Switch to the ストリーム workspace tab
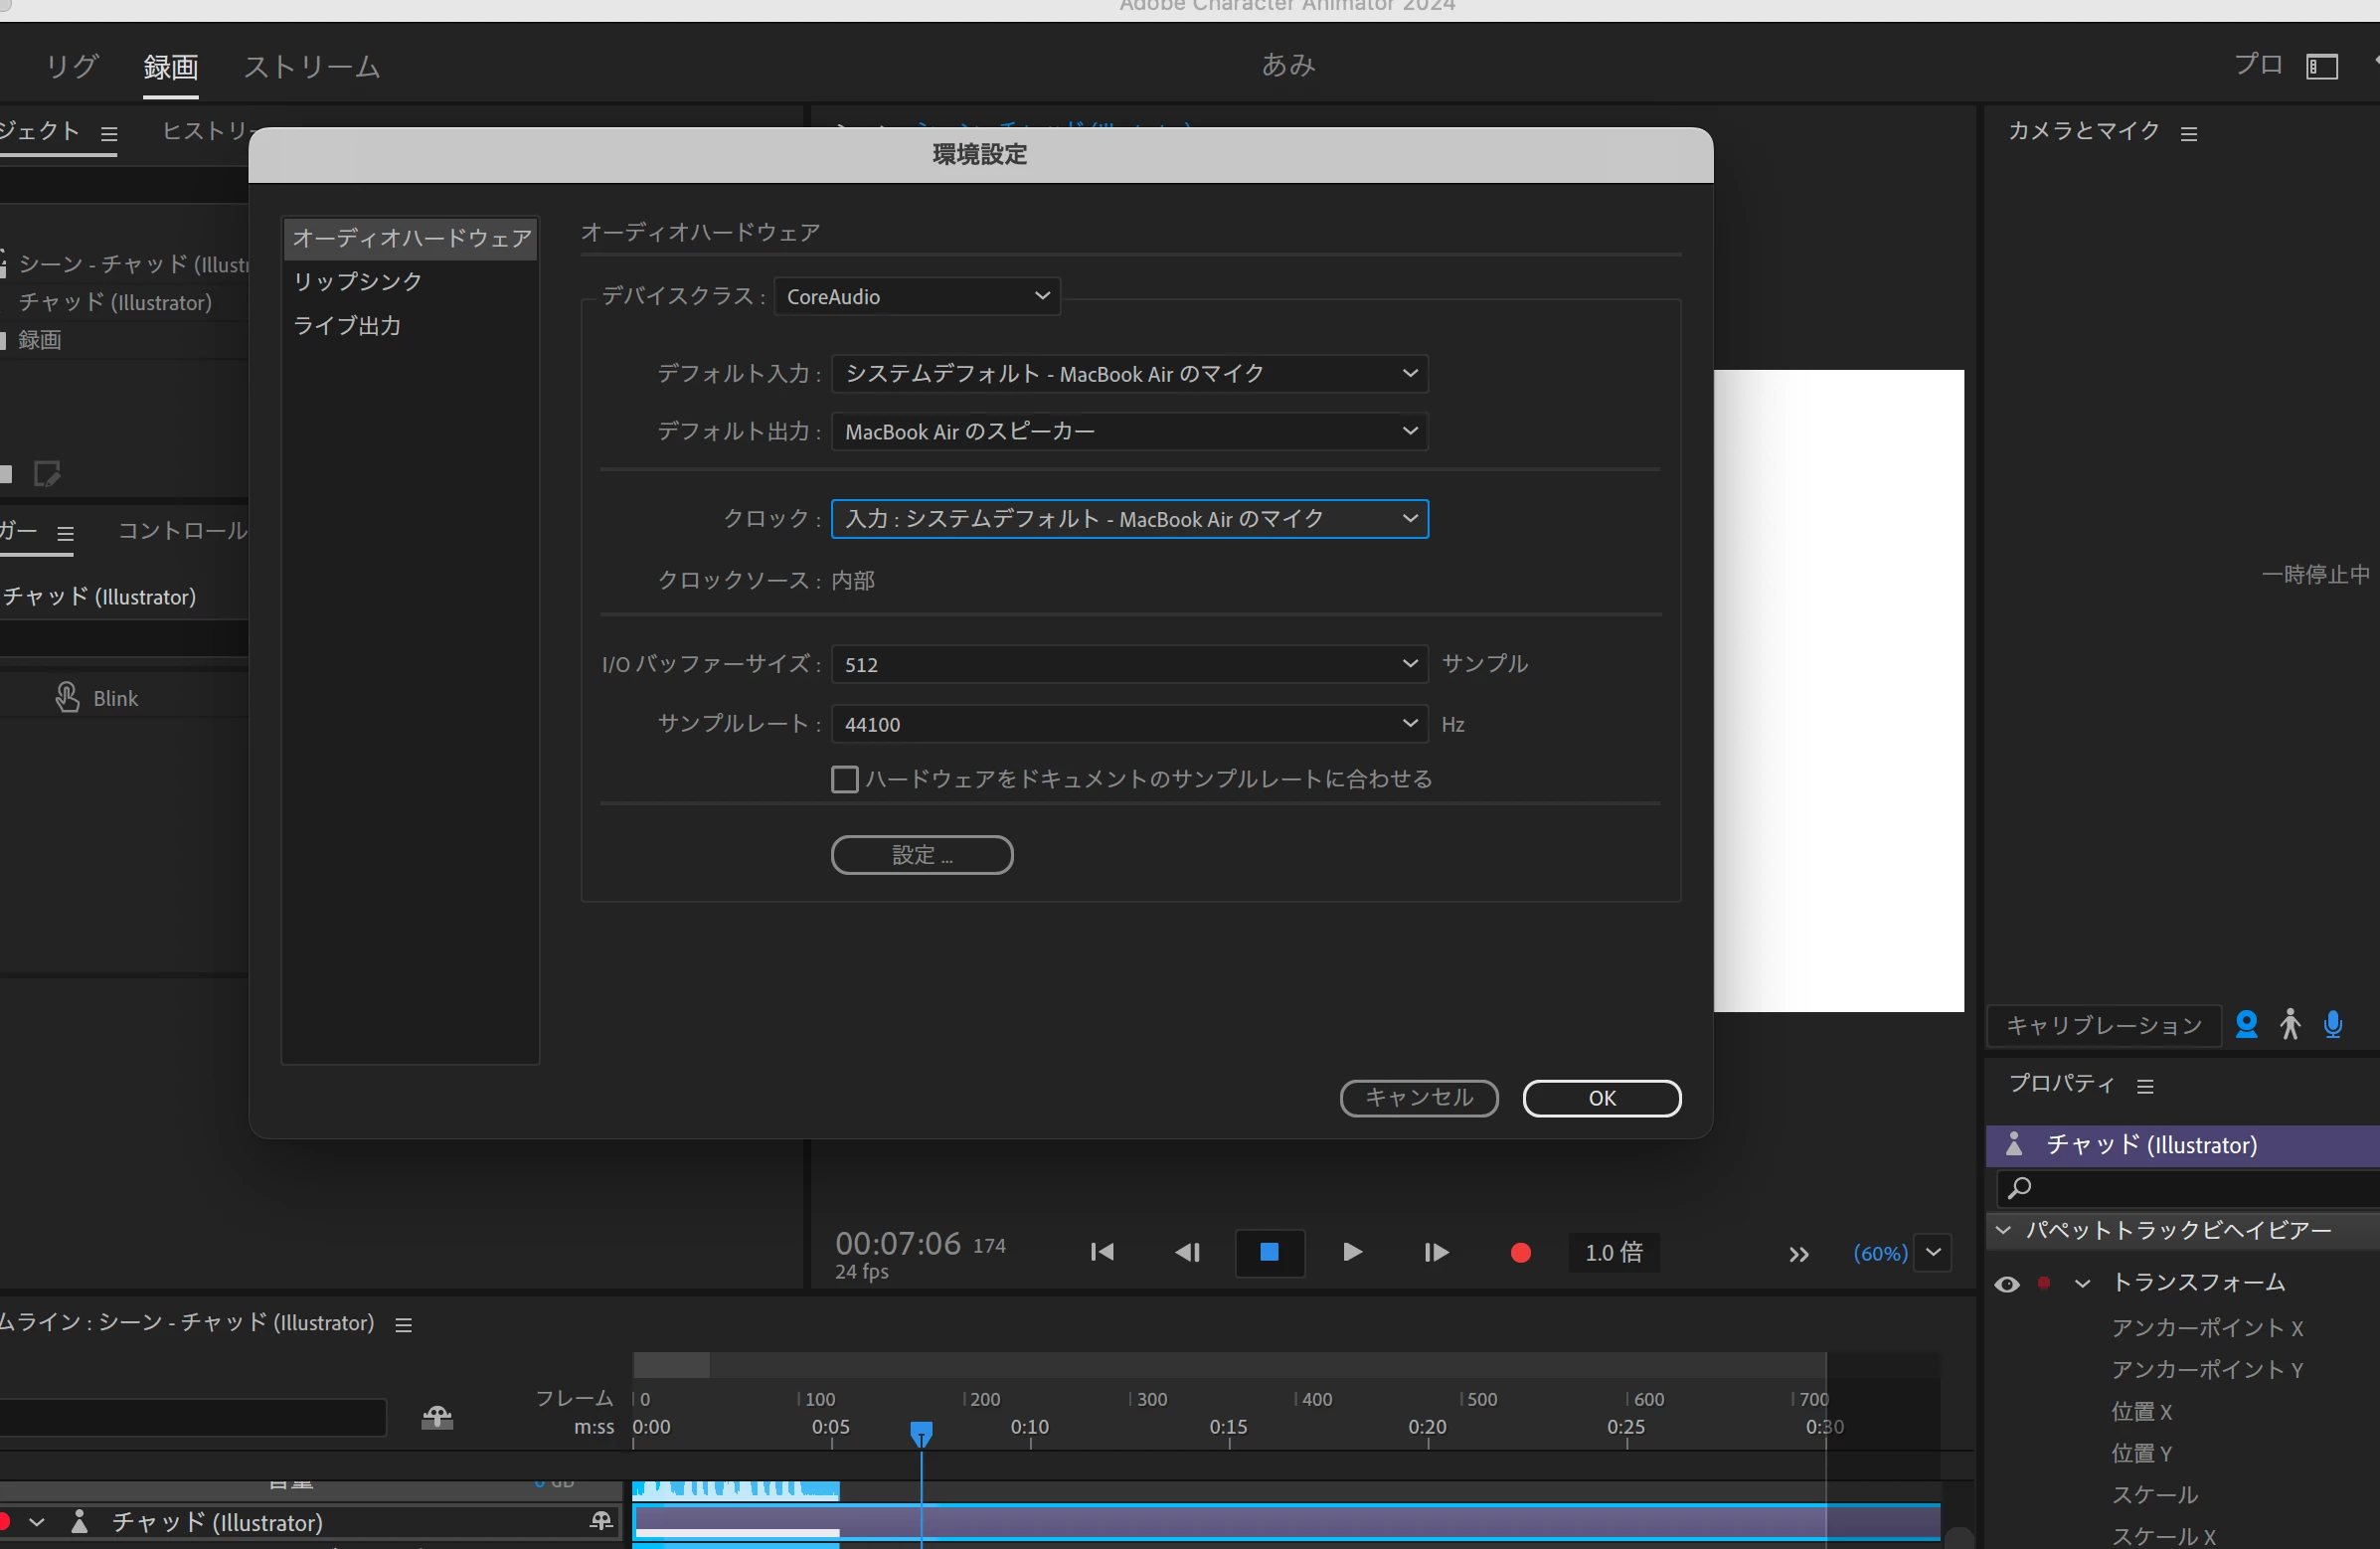 pos(312,67)
